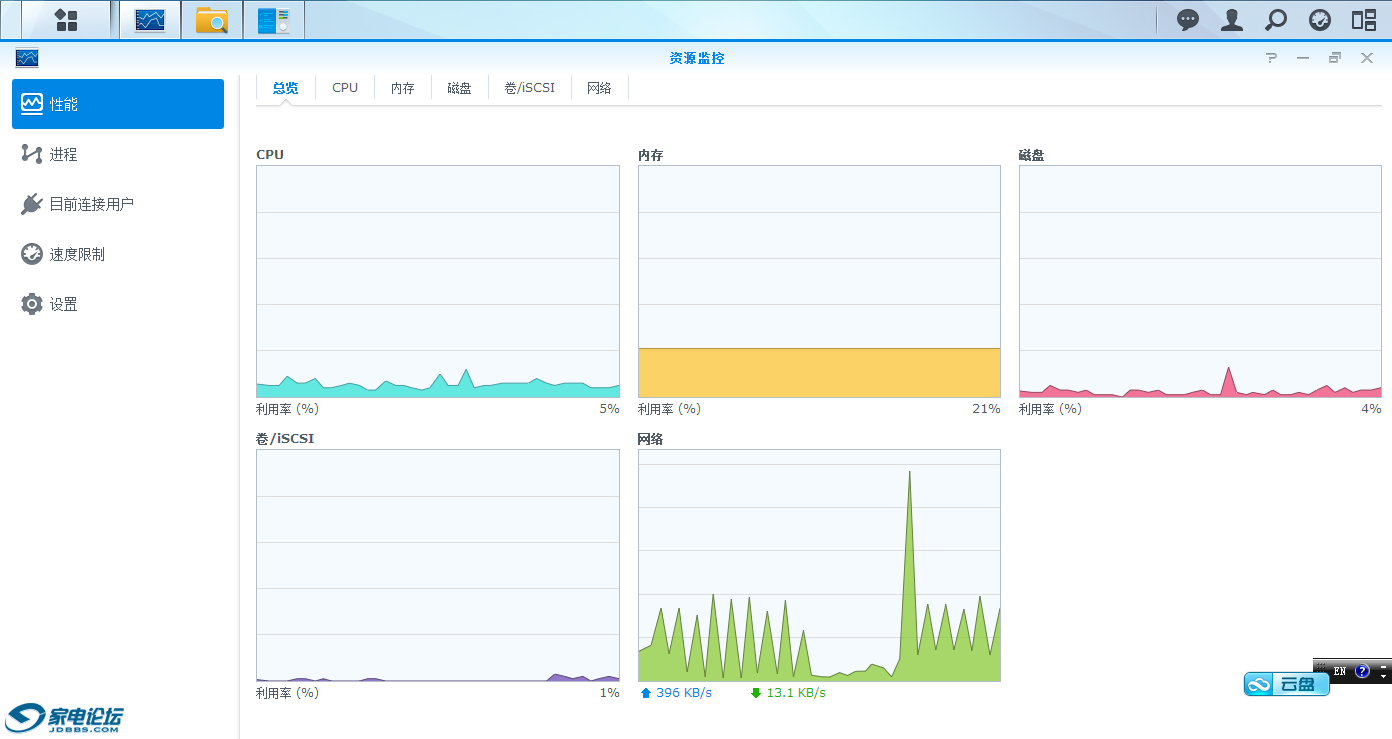Close the 资源监控 window
Screen dimensions: 1392x739
point(1367,58)
